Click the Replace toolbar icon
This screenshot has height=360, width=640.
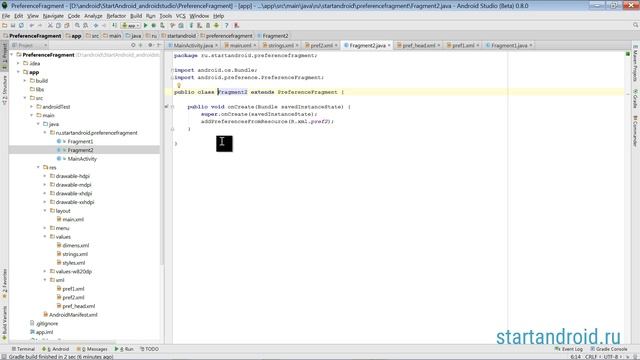(x=85, y=25)
